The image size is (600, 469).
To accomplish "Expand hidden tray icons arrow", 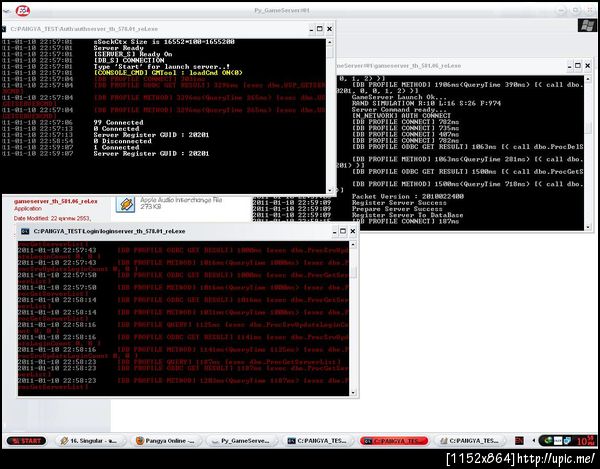I will pos(533,441).
